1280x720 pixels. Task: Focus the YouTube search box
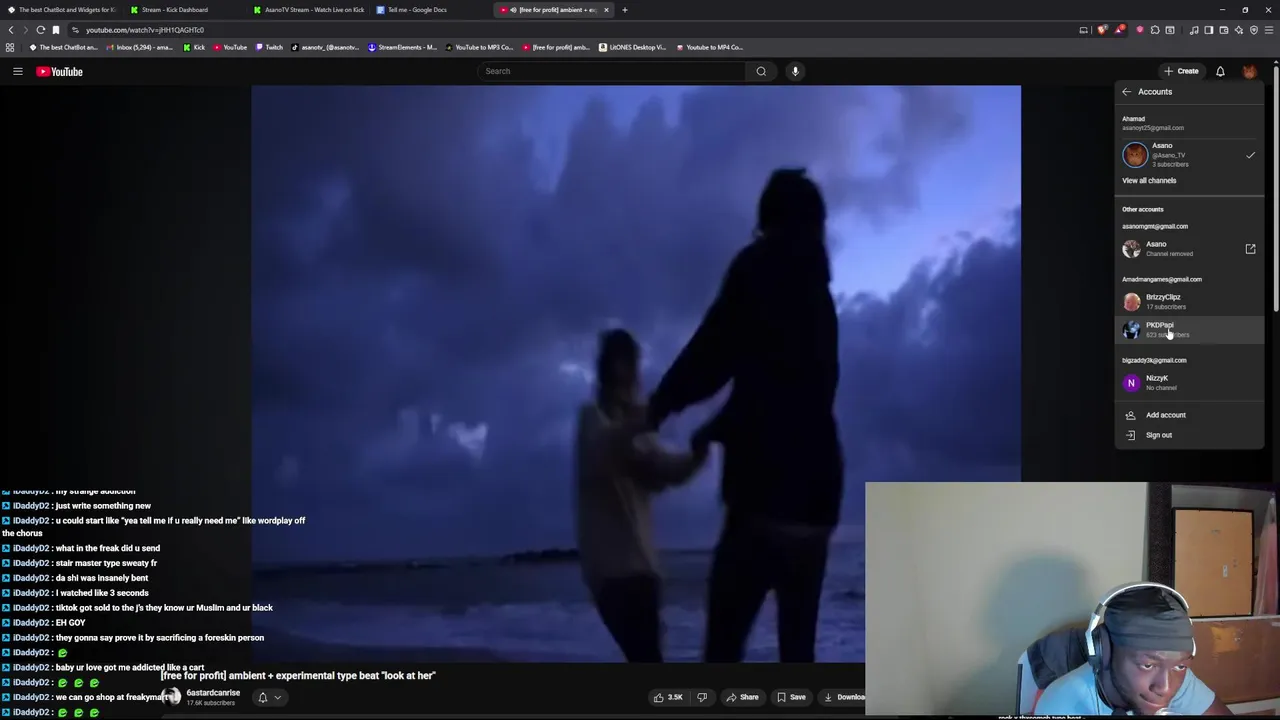coord(612,71)
